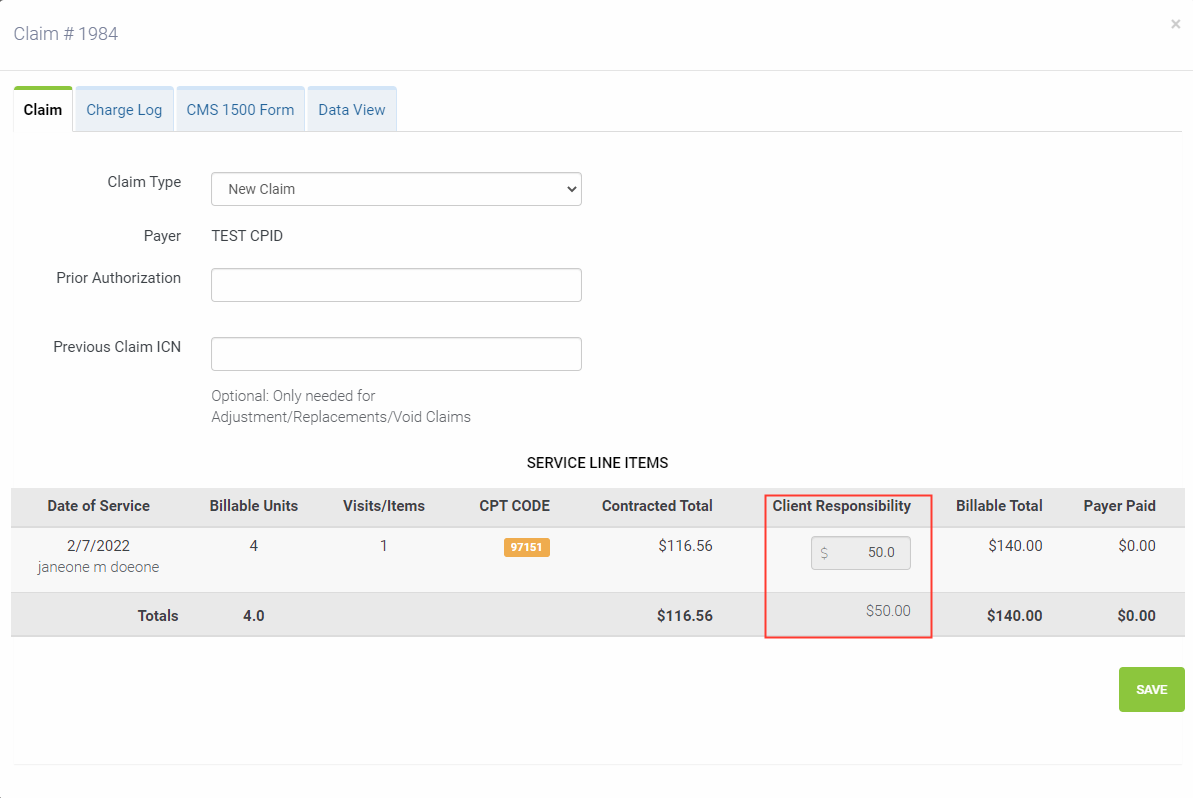Click the $116.56 contracted total in service row
This screenshot has width=1193, height=798.
click(x=685, y=545)
